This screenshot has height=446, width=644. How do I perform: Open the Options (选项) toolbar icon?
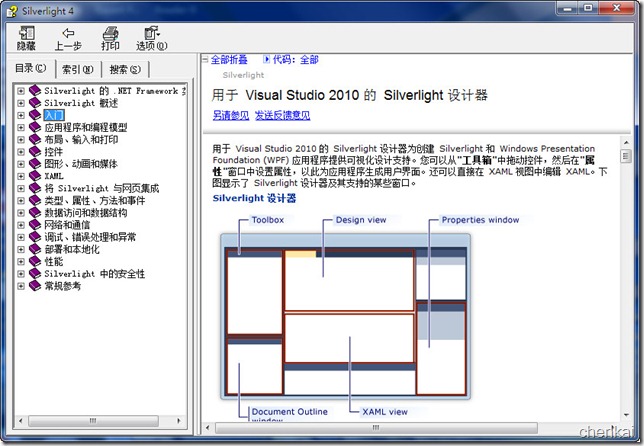tap(152, 38)
